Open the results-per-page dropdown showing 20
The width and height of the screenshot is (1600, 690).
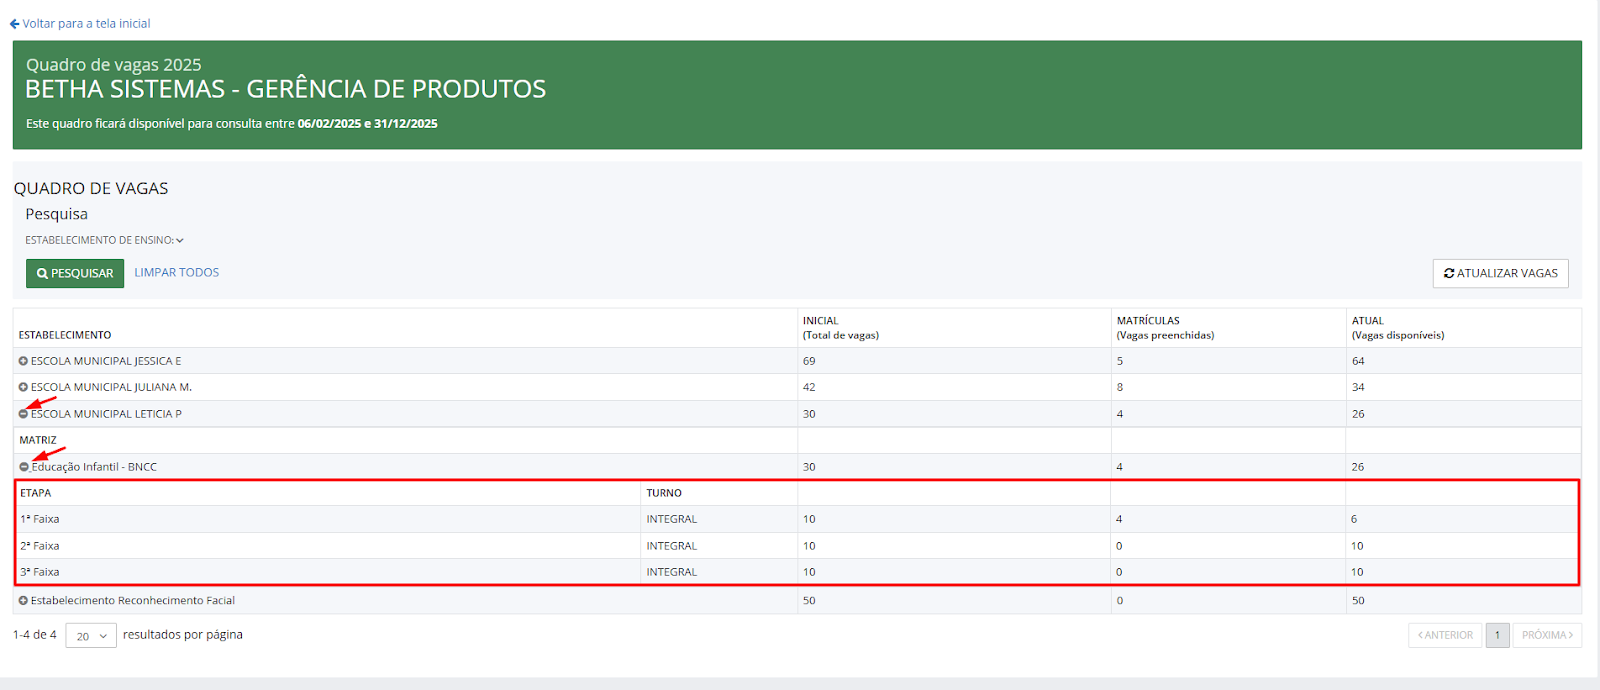91,636
